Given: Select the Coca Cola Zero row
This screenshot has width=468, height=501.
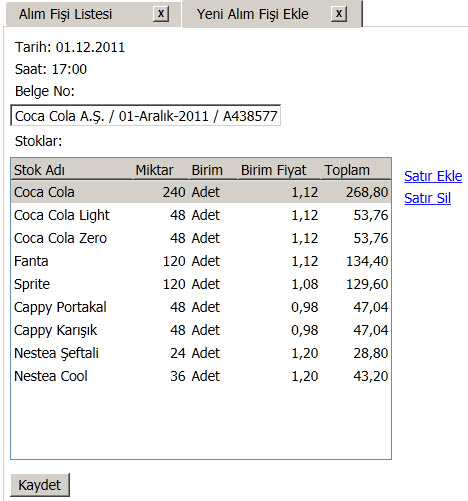Looking at the screenshot, I should coord(201,238).
